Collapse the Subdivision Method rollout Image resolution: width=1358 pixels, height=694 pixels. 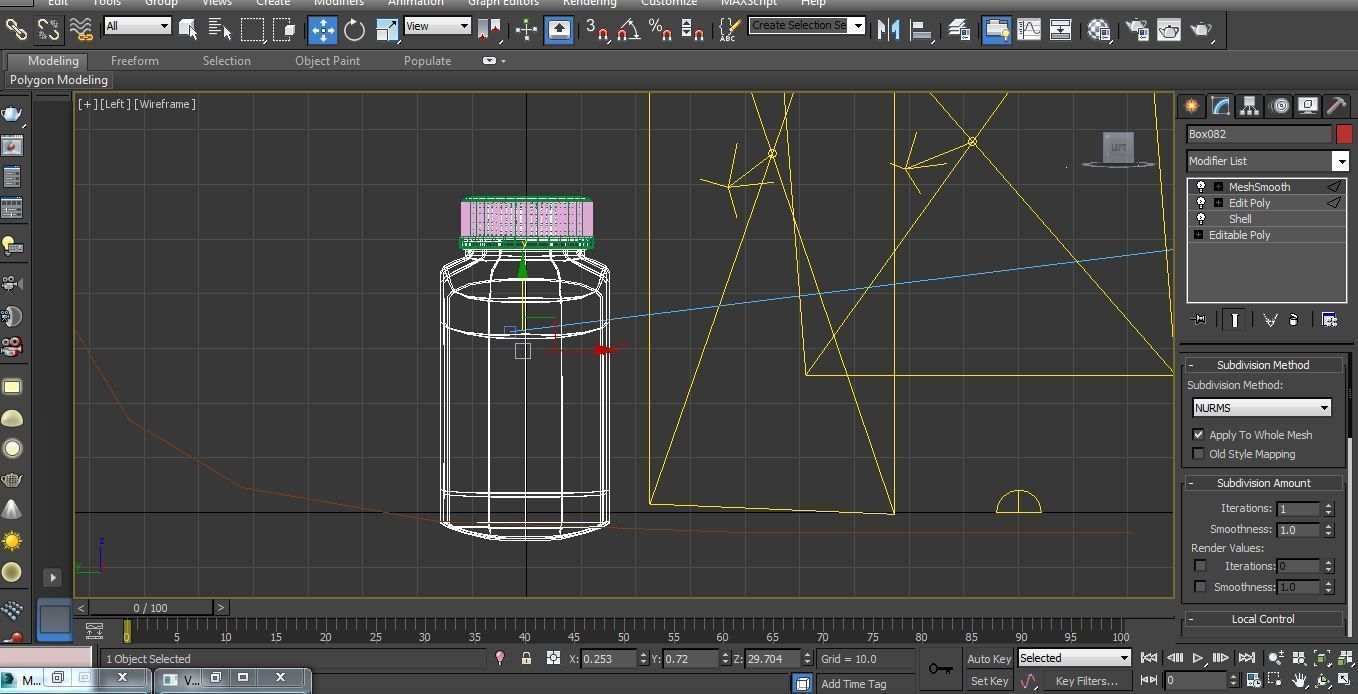1263,365
